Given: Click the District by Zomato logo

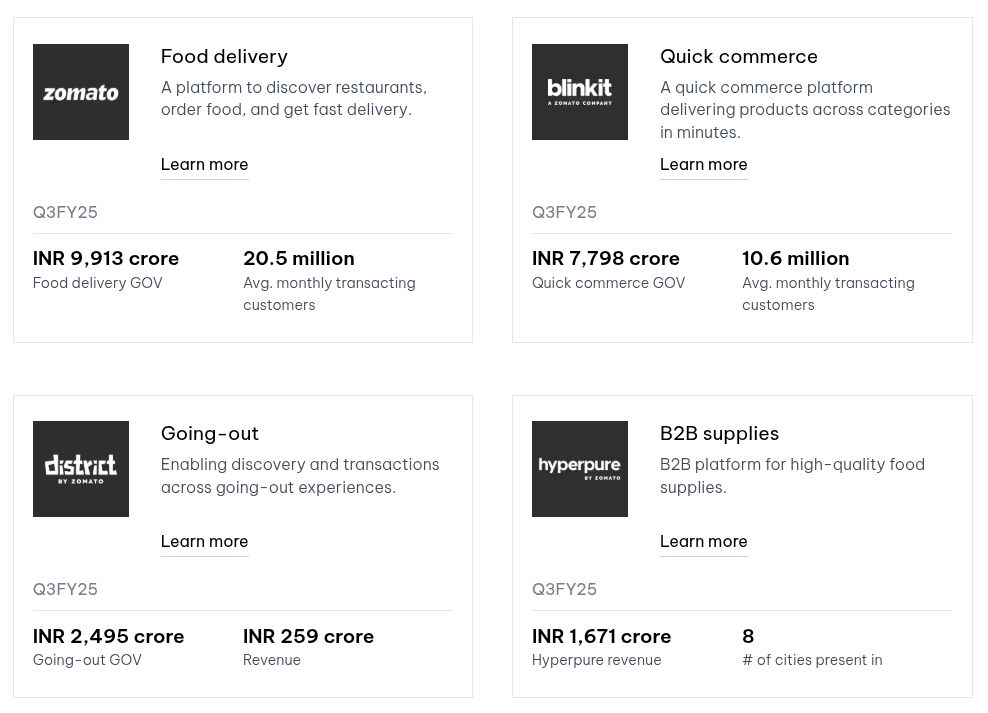Looking at the screenshot, I should pos(81,469).
